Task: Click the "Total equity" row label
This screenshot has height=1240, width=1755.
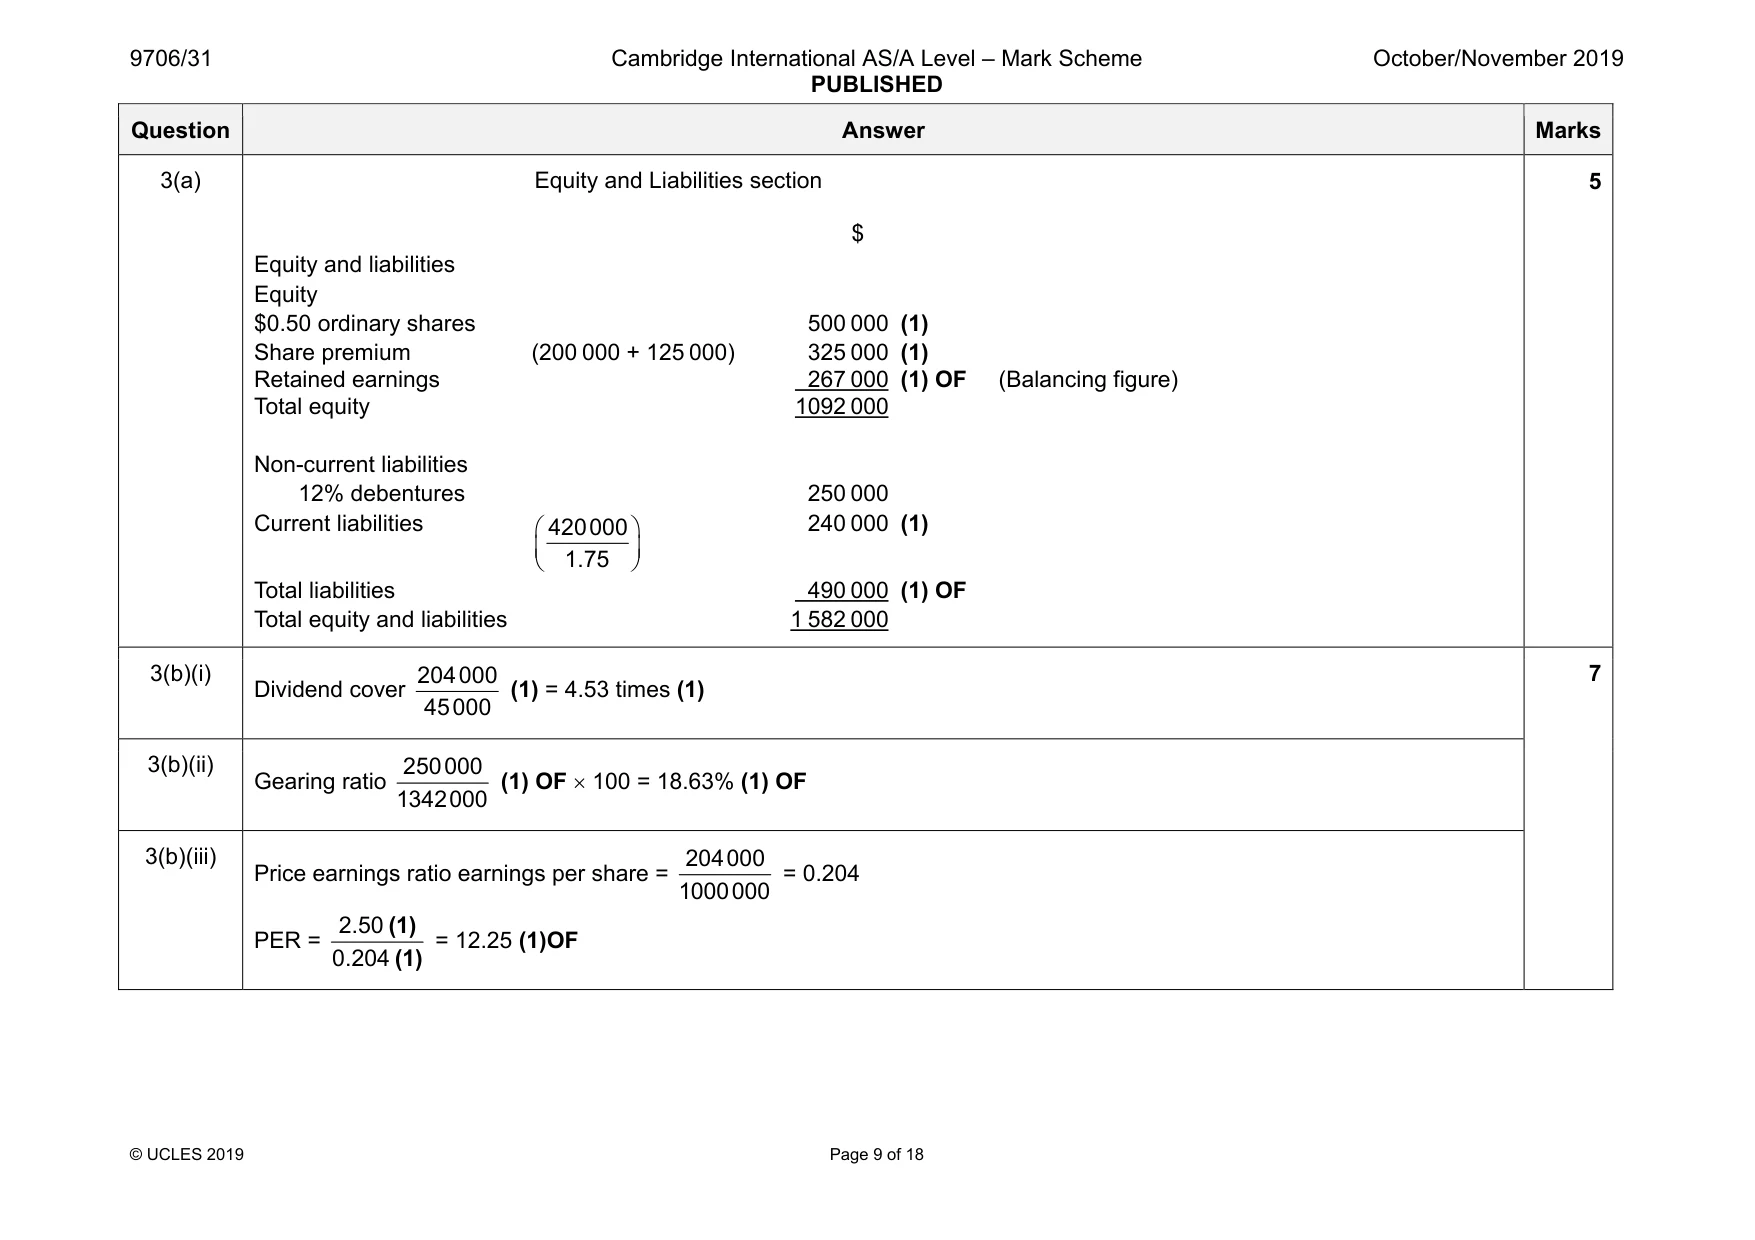Action: (x=312, y=407)
